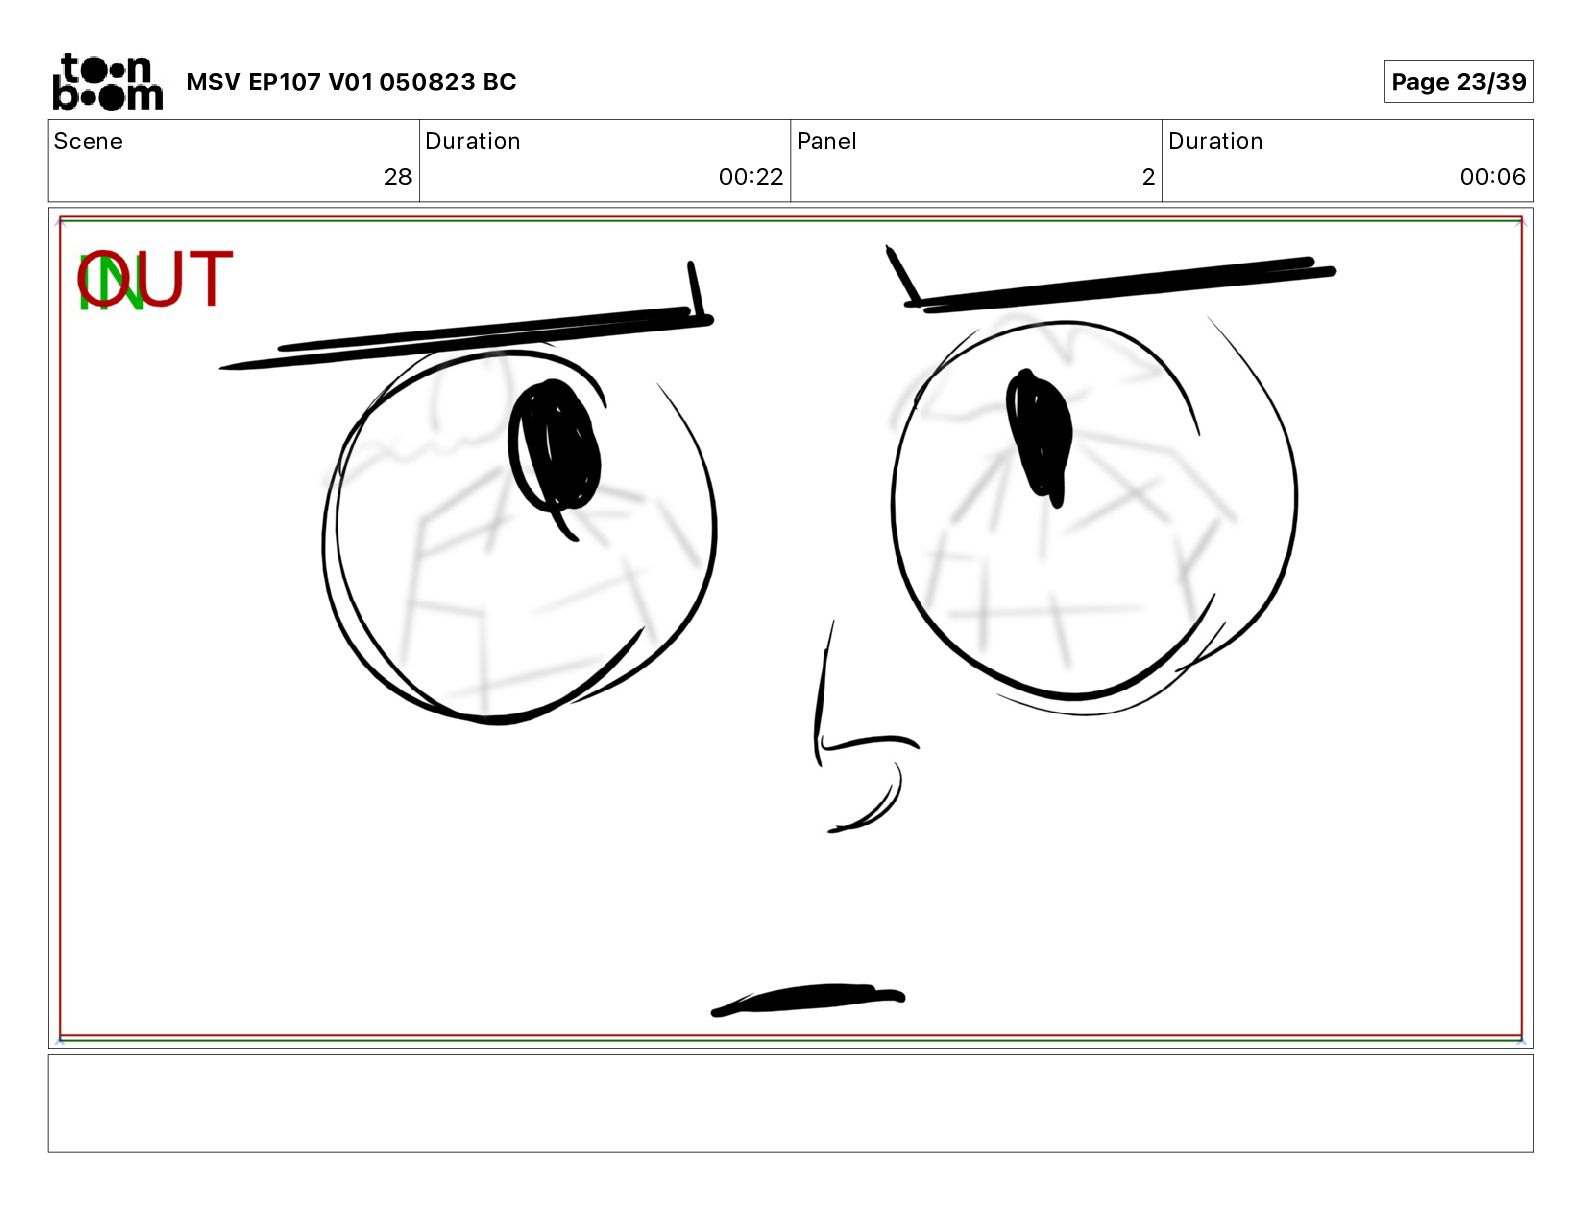Image resolution: width=1584 pixels, height=1224 pixels.
Task: Select the title text MSV EP107 V01 050823 BC
Action: click(351, 82)
